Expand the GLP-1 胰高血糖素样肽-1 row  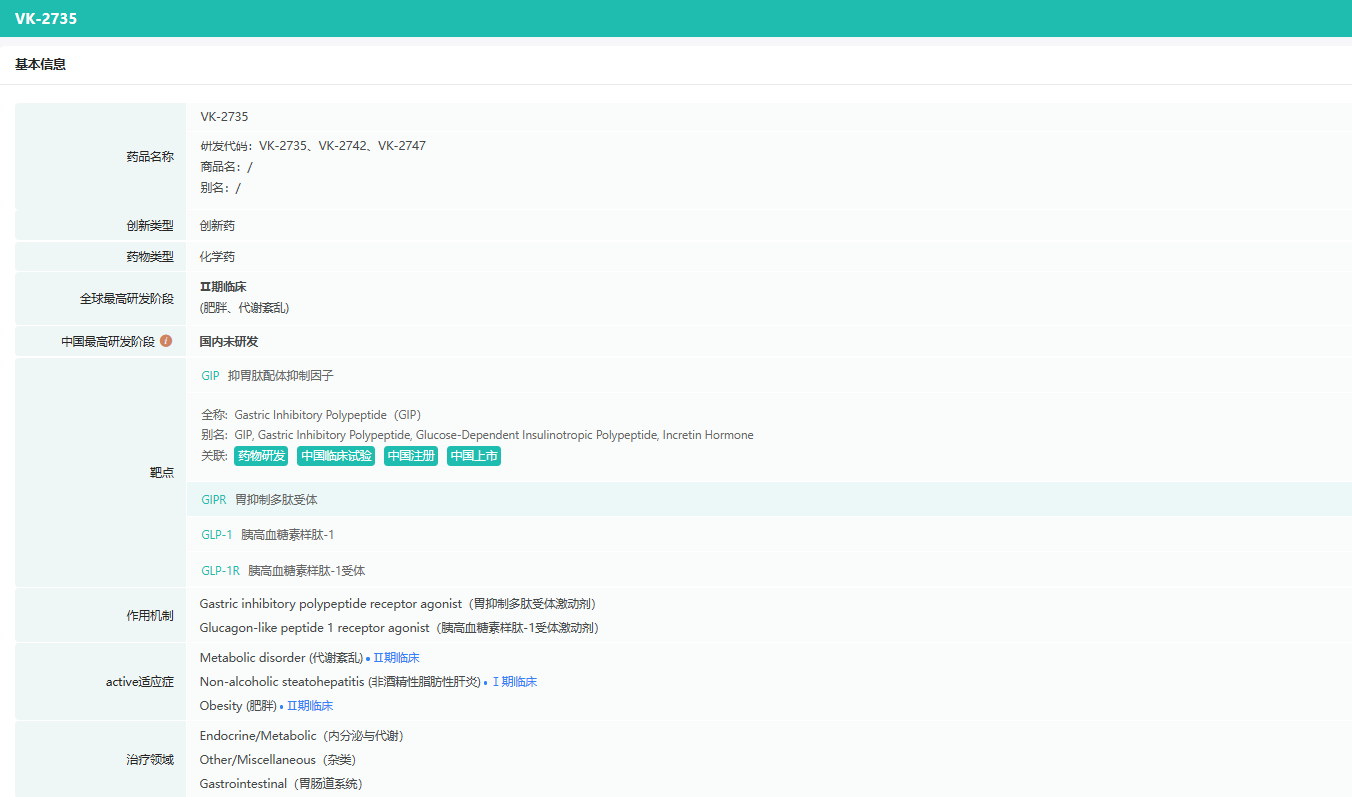coord(769,535)
